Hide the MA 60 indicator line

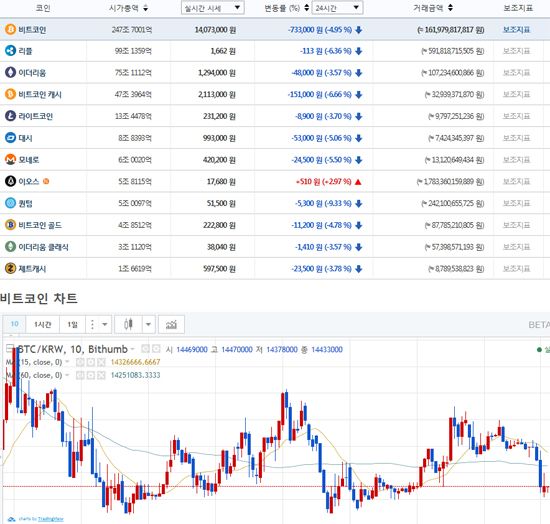(80, 375)
